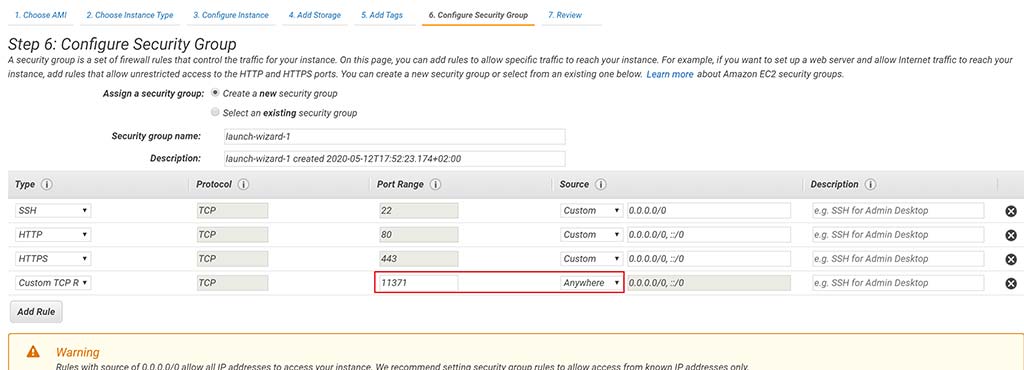Image resolution: width=1024 pixels, height=370 pixels.
Task: Go to step 1 Choose AMI
Action: 40,15
